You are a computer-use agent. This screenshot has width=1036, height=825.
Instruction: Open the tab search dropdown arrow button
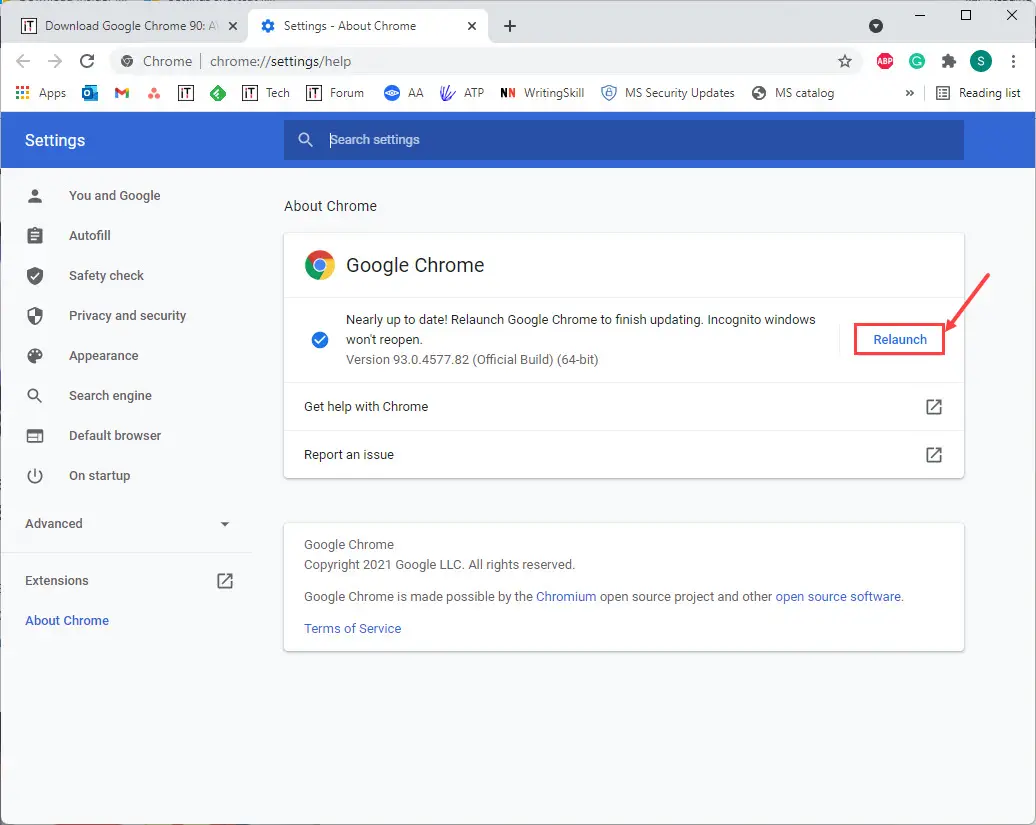click(875, 26)
